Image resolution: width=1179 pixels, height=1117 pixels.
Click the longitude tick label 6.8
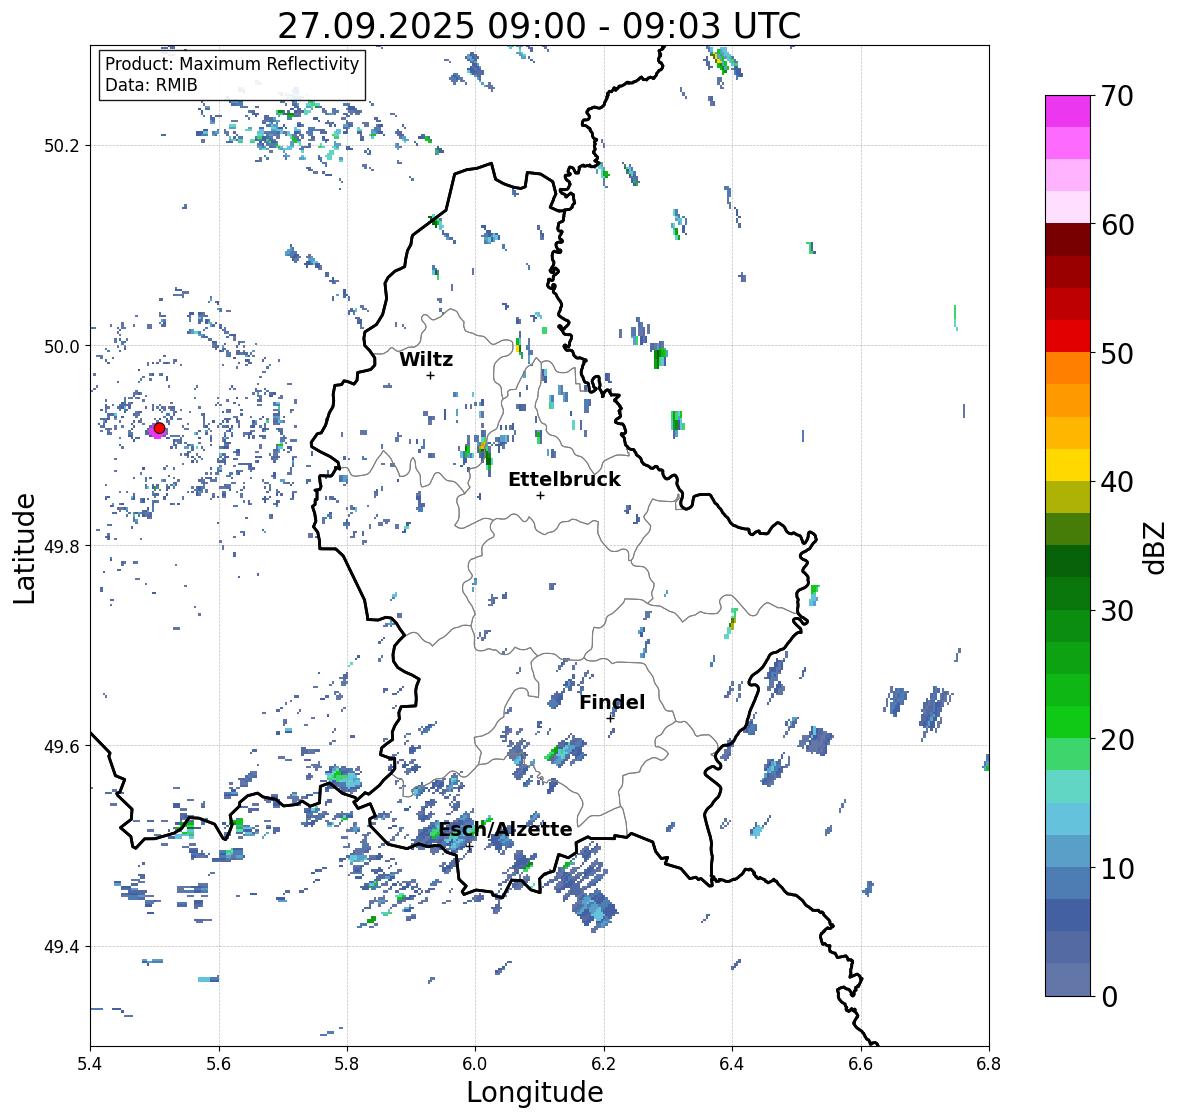tap(989, 1063)
